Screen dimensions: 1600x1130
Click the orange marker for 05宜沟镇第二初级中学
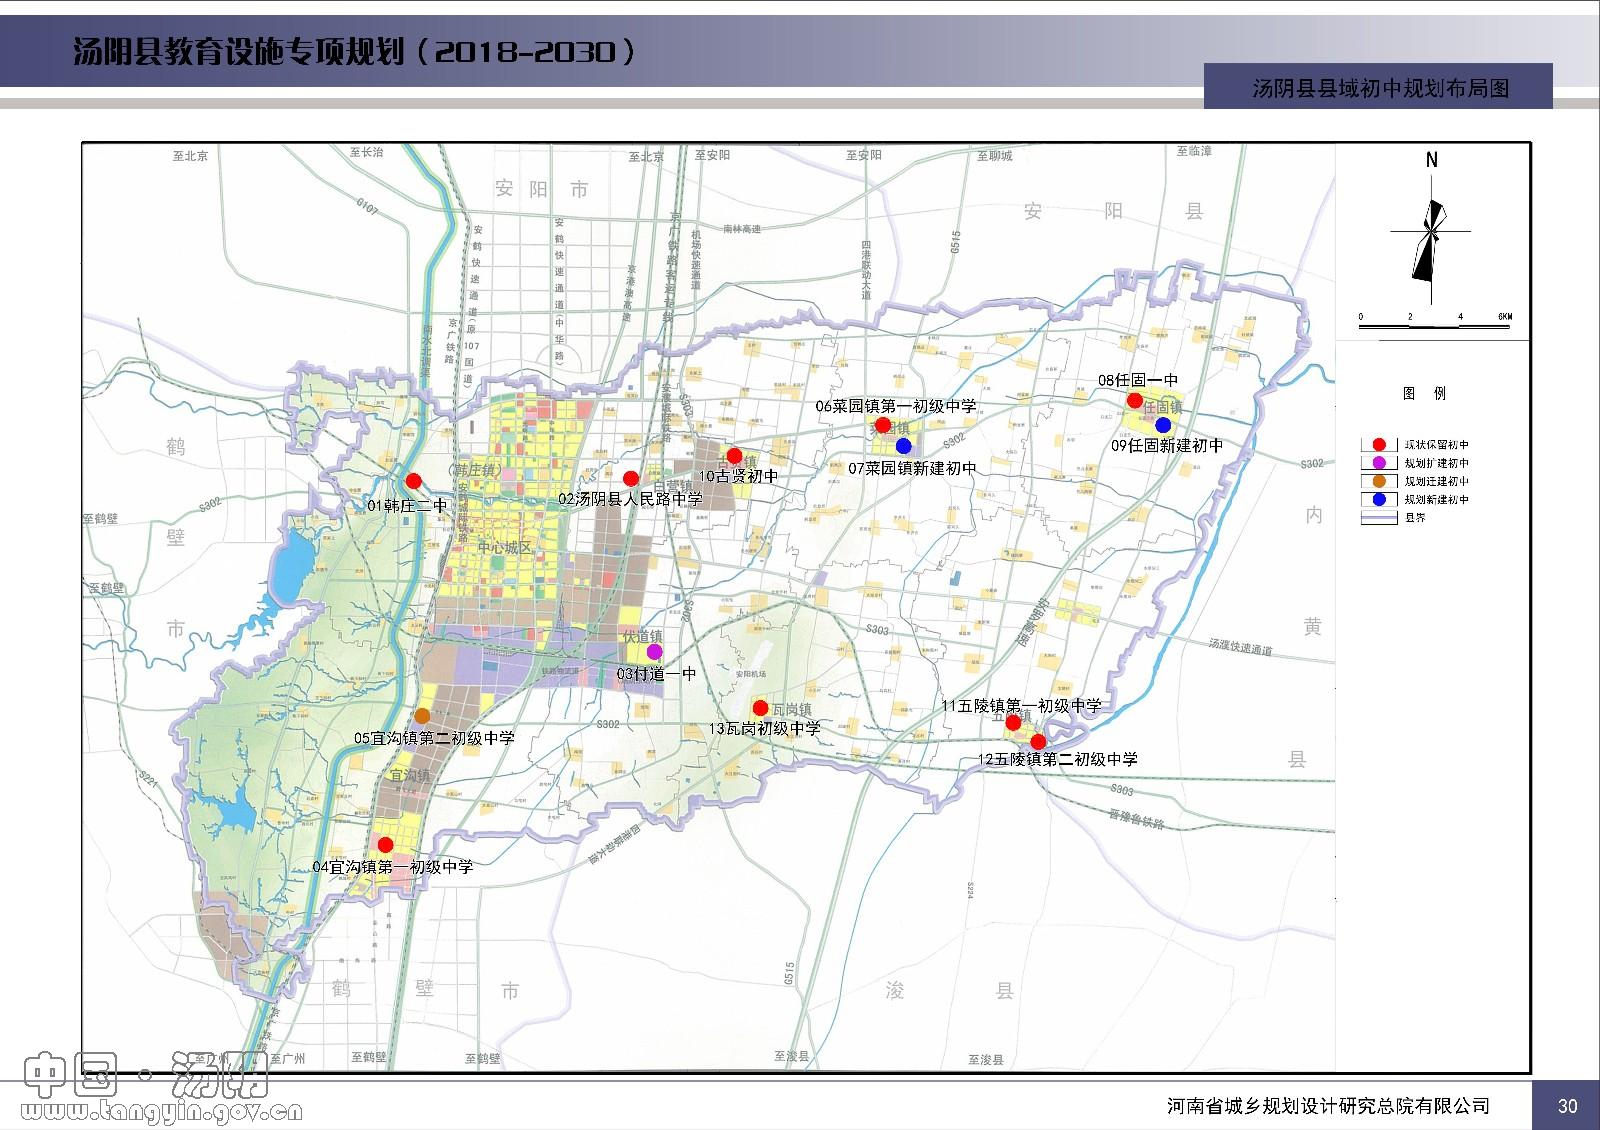(422, 716)
